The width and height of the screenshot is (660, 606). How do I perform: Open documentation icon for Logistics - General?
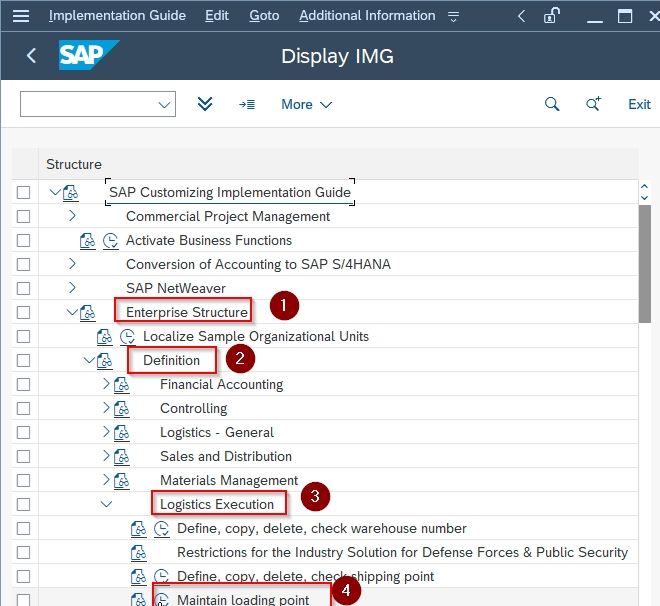coord(122,433)
